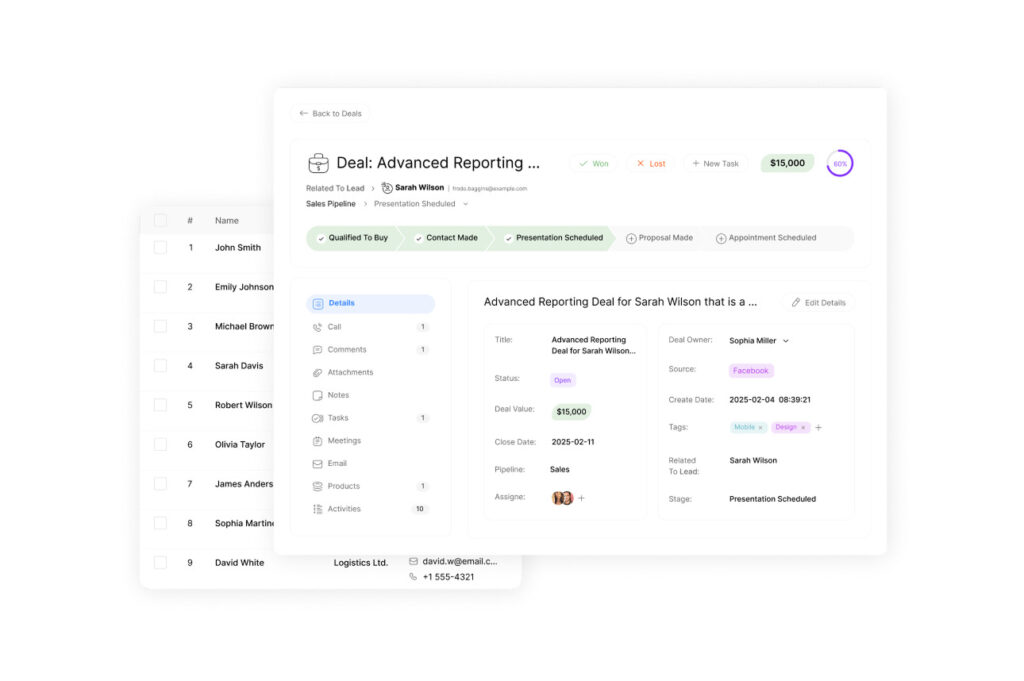Check the box for John Smith row
This screenshot has width=1024, height=681.
(160, 248)
